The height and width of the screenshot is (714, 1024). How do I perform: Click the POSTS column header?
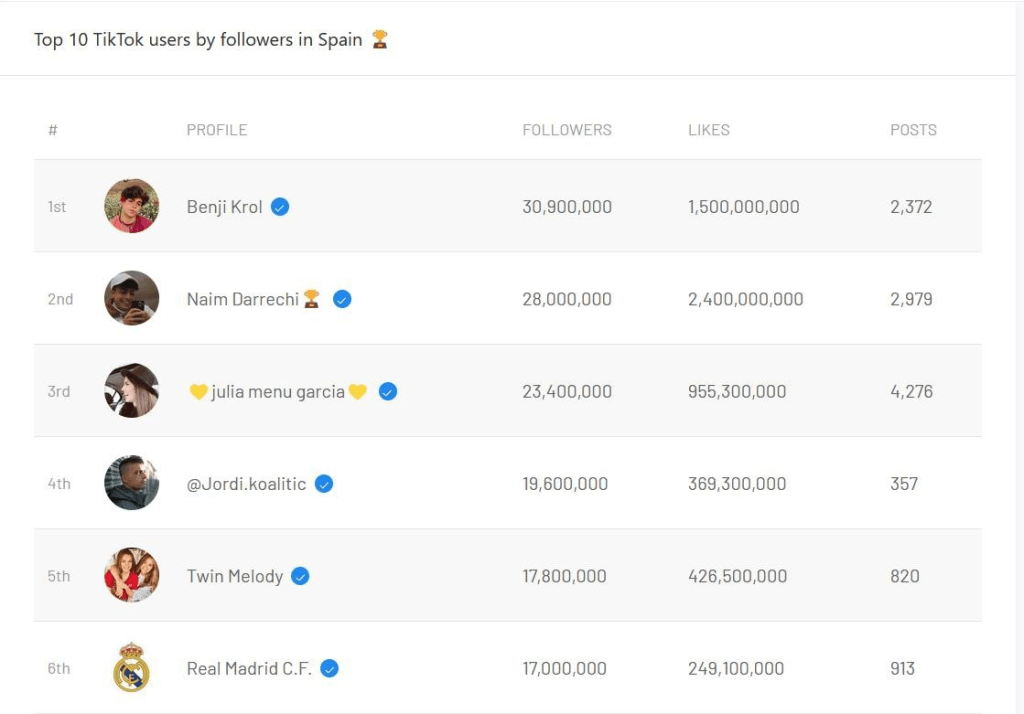pos(913,130)
